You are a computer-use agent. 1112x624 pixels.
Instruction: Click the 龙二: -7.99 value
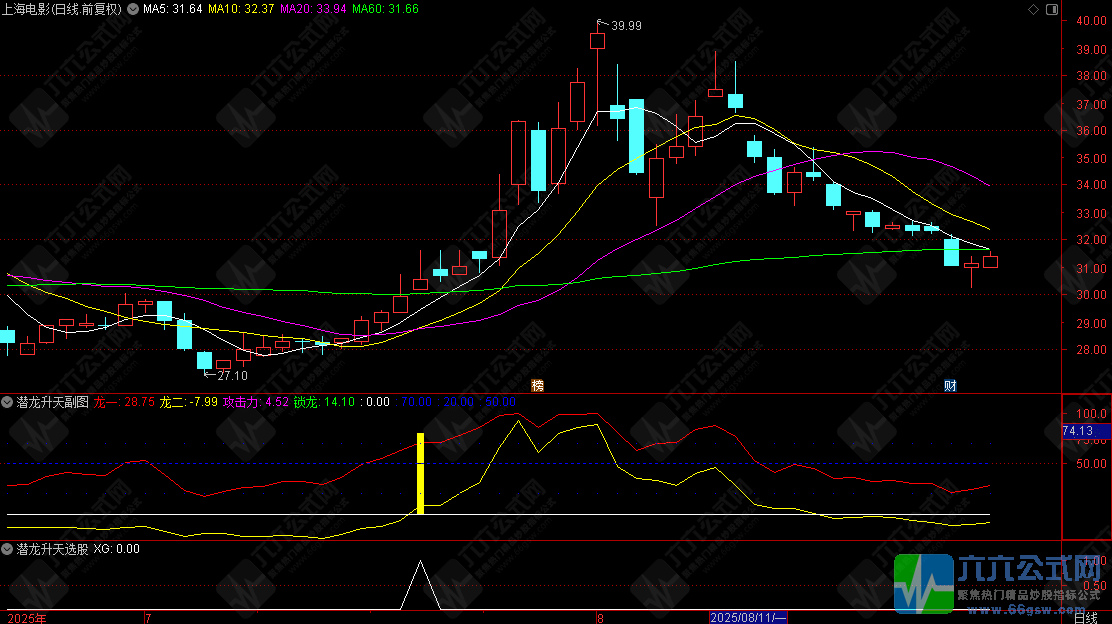pyautogui.click(x=189, y=402)
